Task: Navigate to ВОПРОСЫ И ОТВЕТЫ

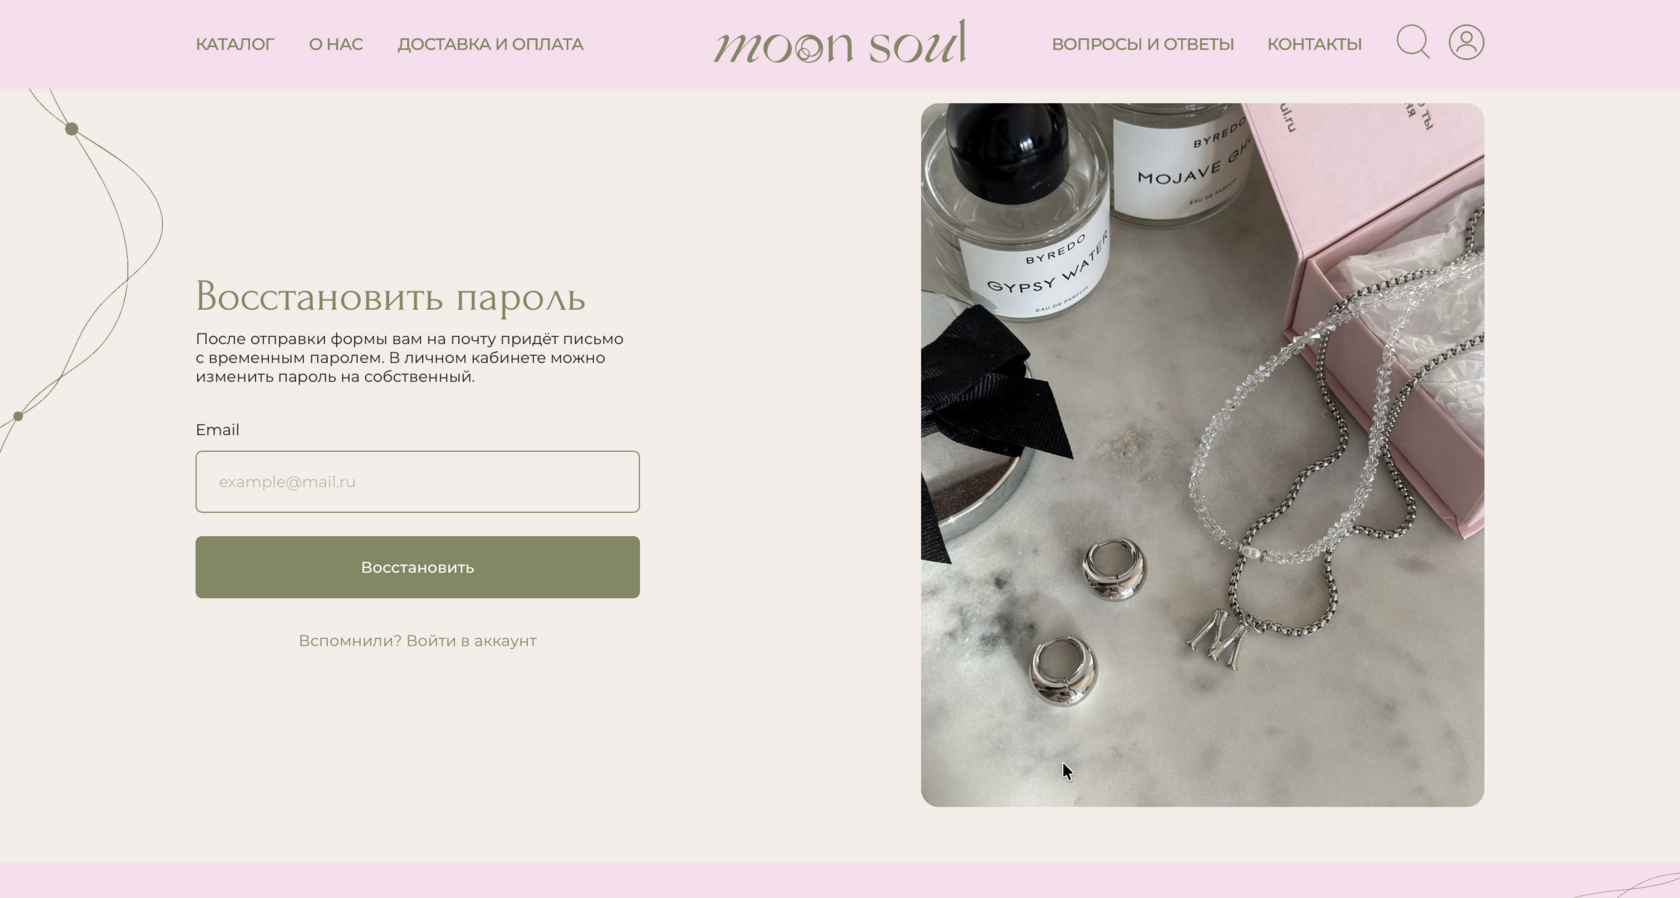Action: [x=1142, y=44]
